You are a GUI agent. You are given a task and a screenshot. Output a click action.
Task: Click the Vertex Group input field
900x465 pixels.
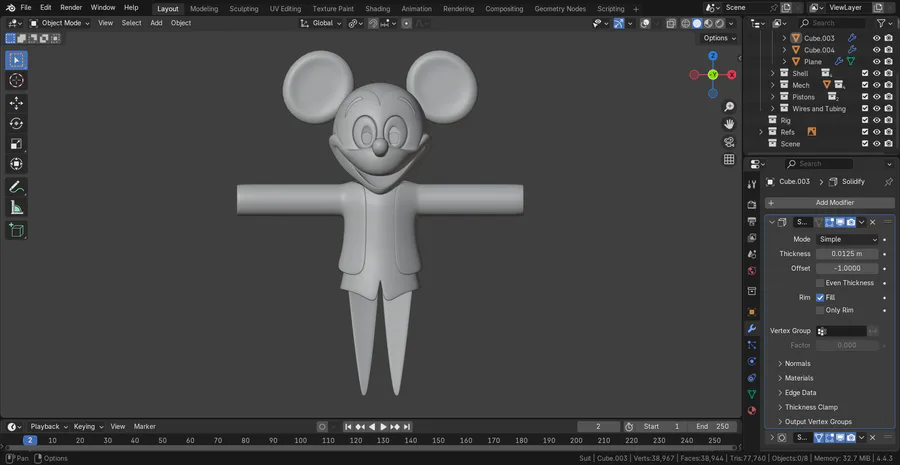point(841,331)
